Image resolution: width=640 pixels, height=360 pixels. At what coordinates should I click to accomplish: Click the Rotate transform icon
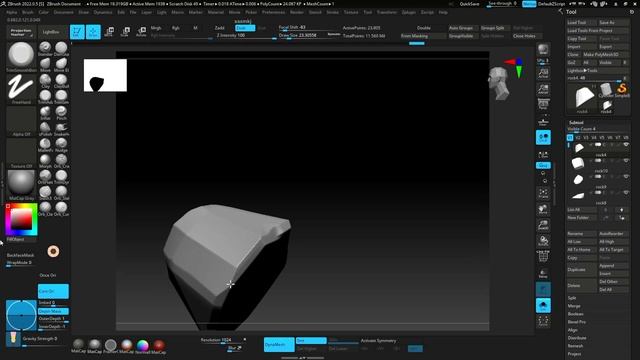coord(141,32)
